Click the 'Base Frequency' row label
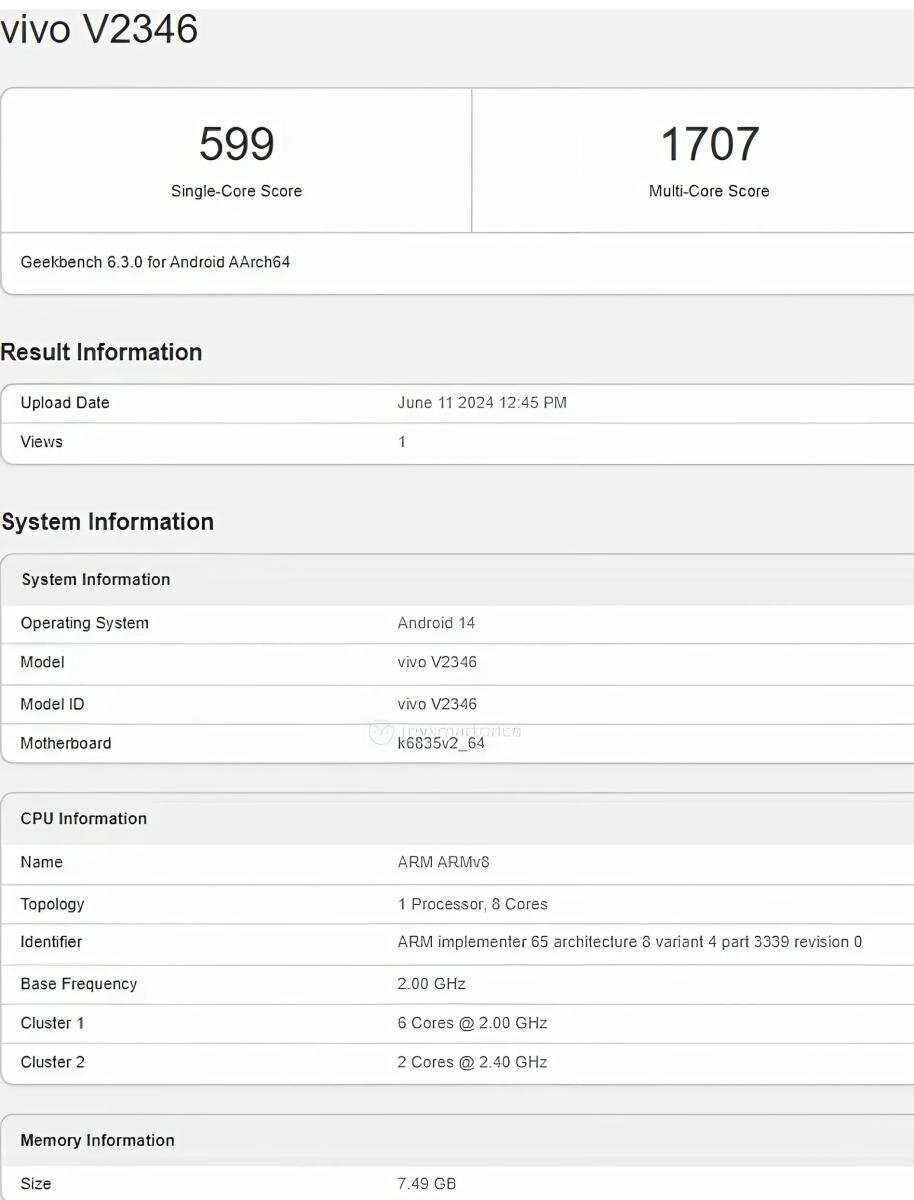The height and width of the screenshot is (1200, 914). [x=79, y=984]
